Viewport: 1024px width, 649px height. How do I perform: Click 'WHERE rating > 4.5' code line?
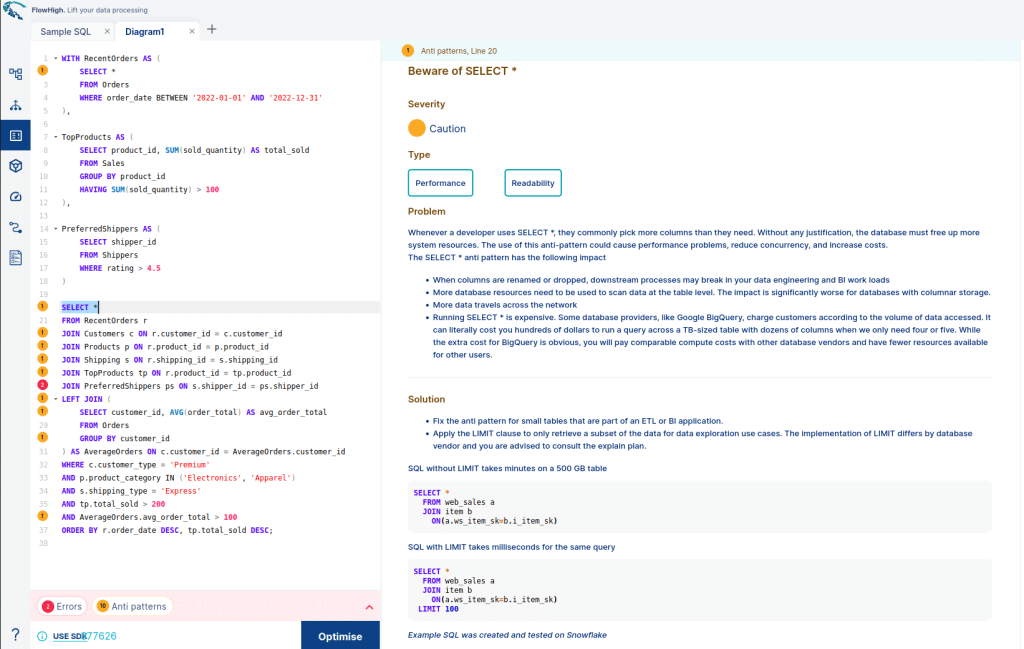[120, 268]
